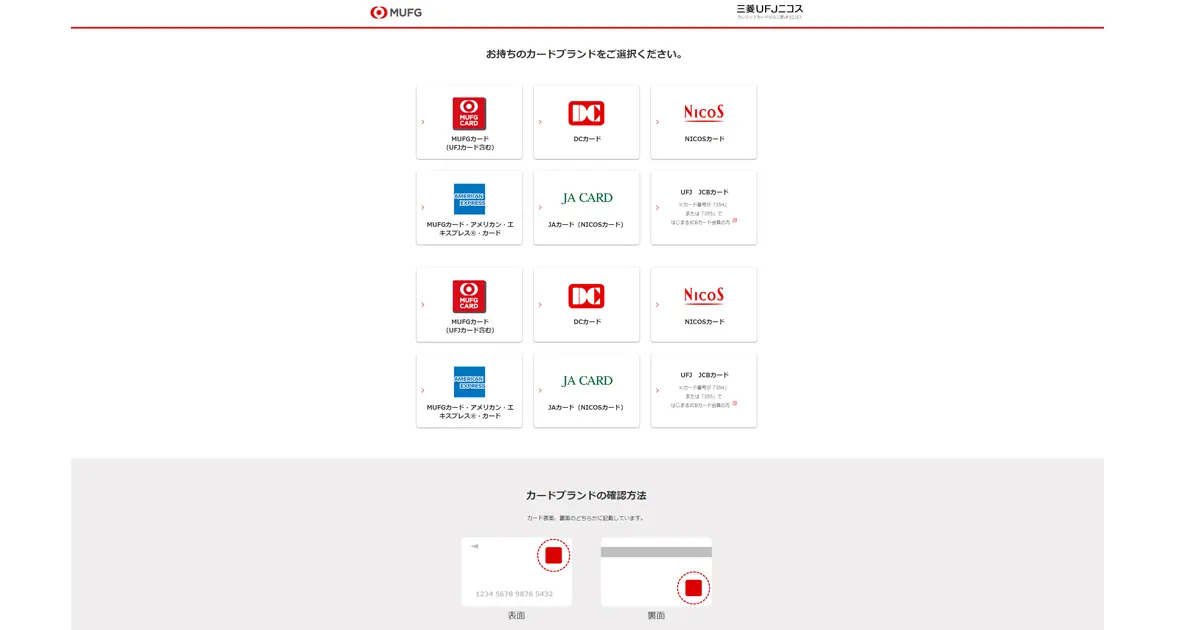Image resolution: width=1200 pixels, height=630 pixels.
Task: Click the note 'カード表面、裏面のどちらかに記載しています。'
Action: pos(586,518)
